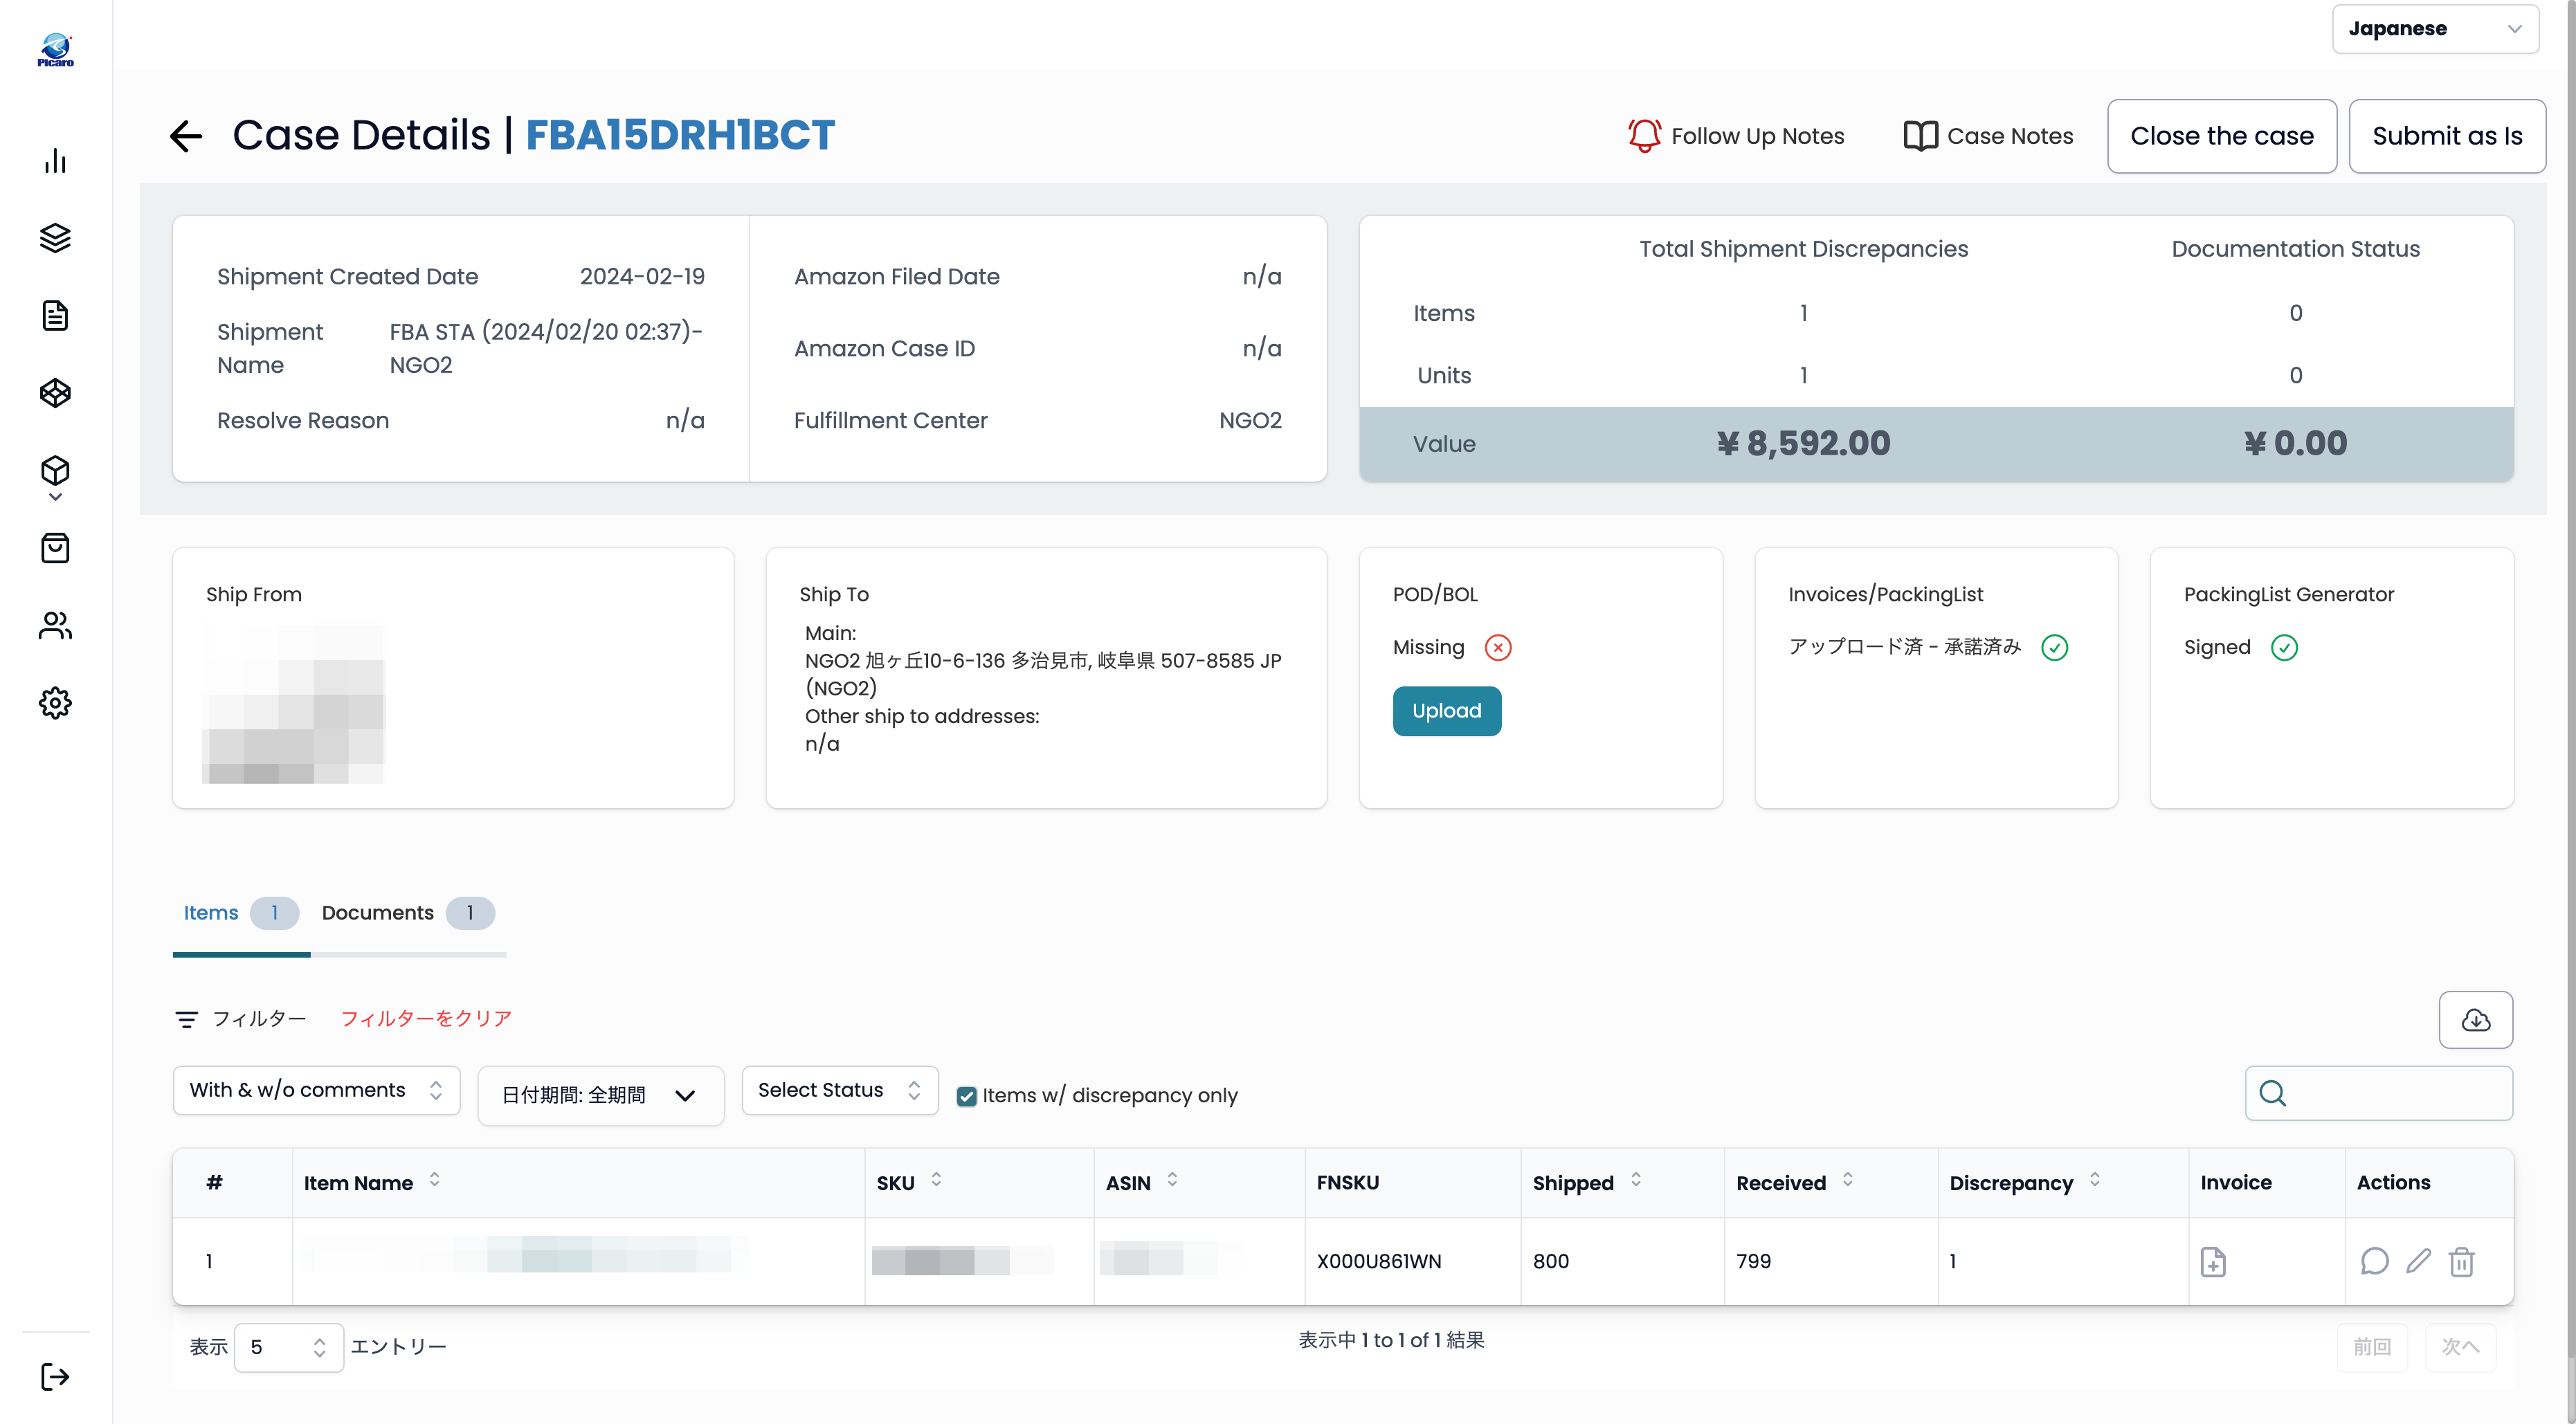Open Follow Up Notes
The height and width of the screenshot is (1424, 2576).
pos(1735,136)
